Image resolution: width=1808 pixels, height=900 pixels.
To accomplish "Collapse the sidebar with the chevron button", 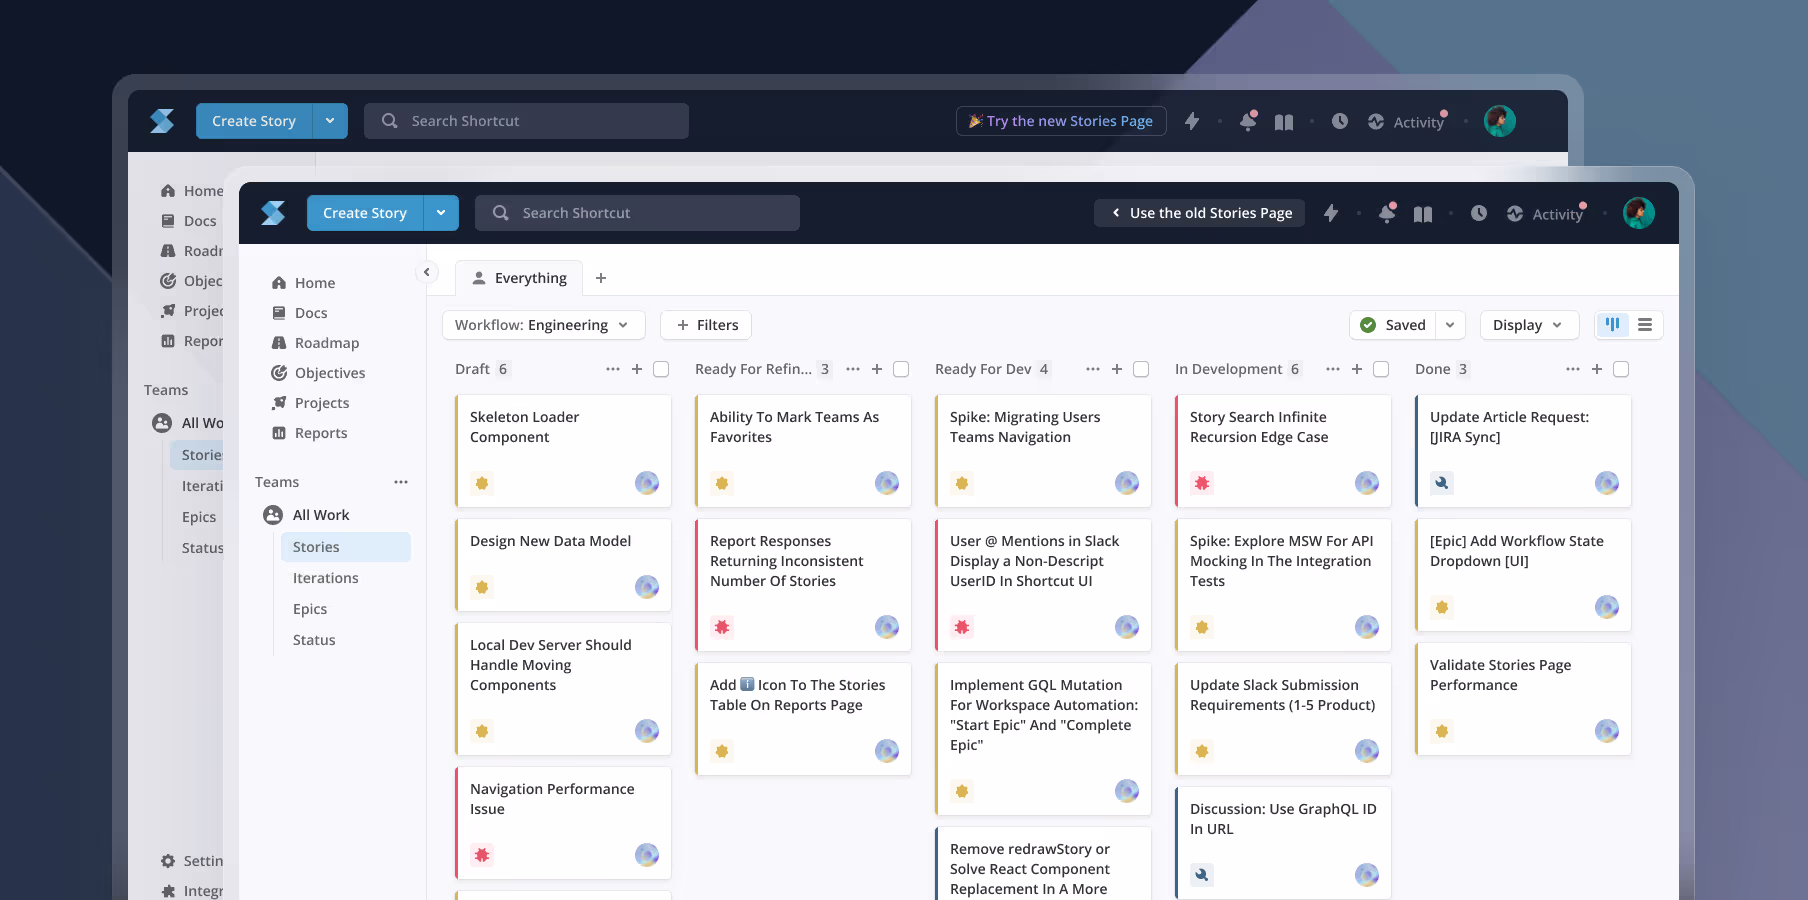I will [427, 272].
